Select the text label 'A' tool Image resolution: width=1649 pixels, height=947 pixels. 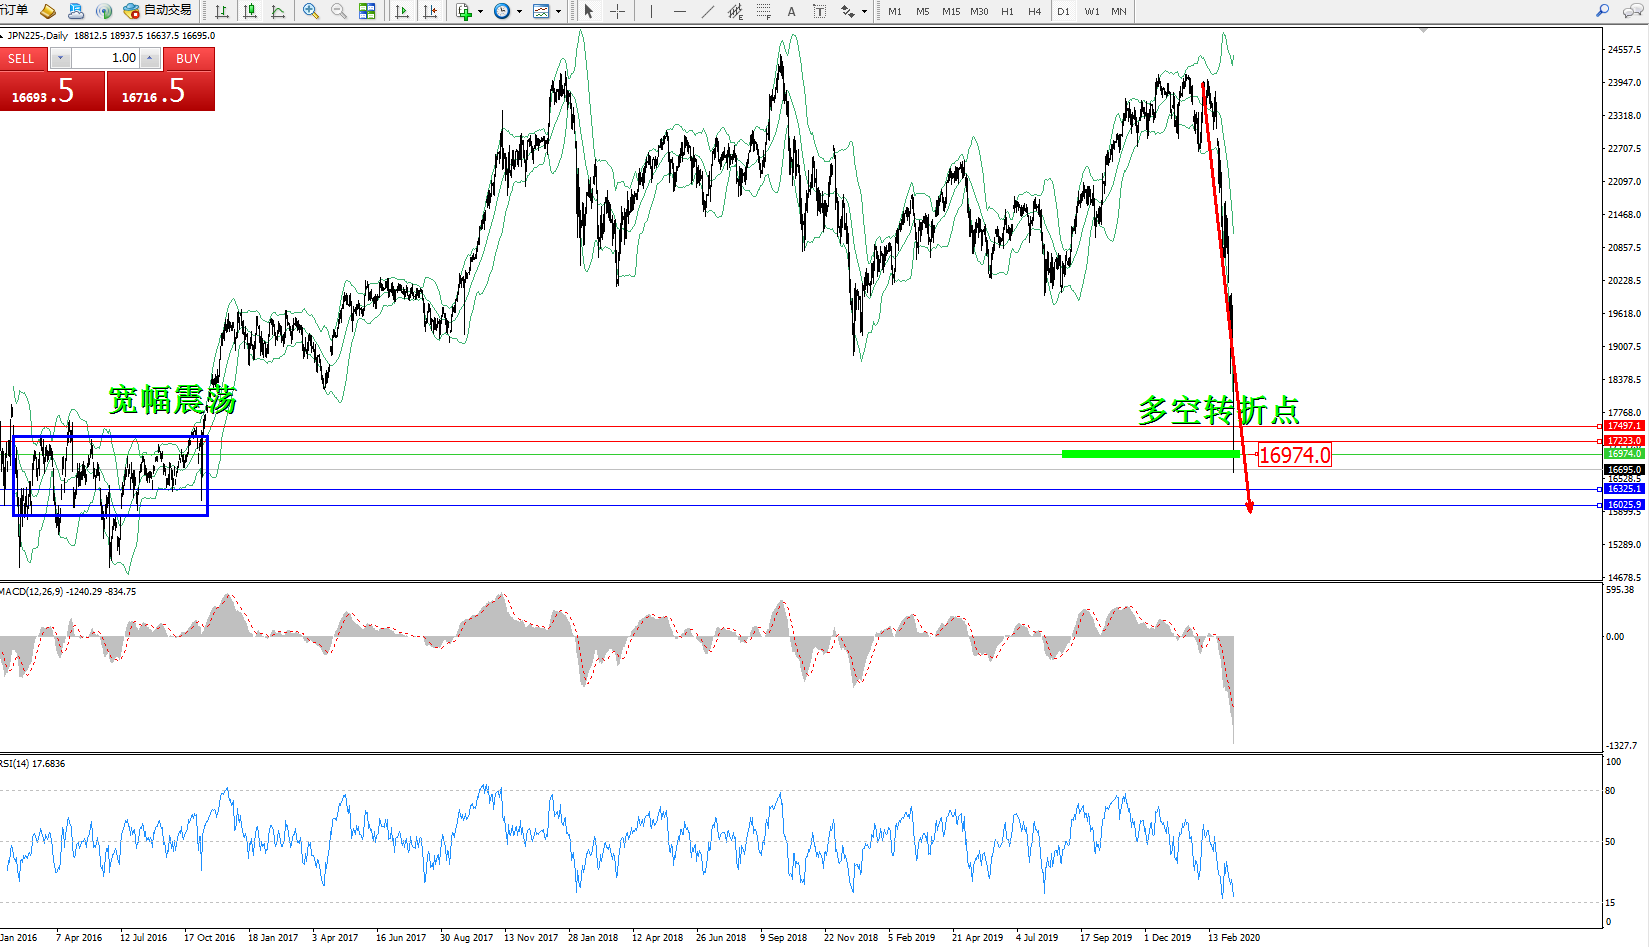click(791, 11)
